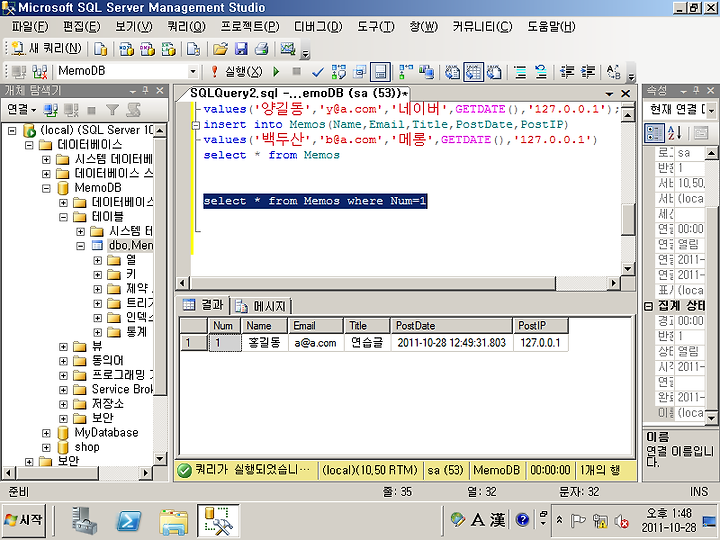Click the Increase Indent icon

click(588, 72)
